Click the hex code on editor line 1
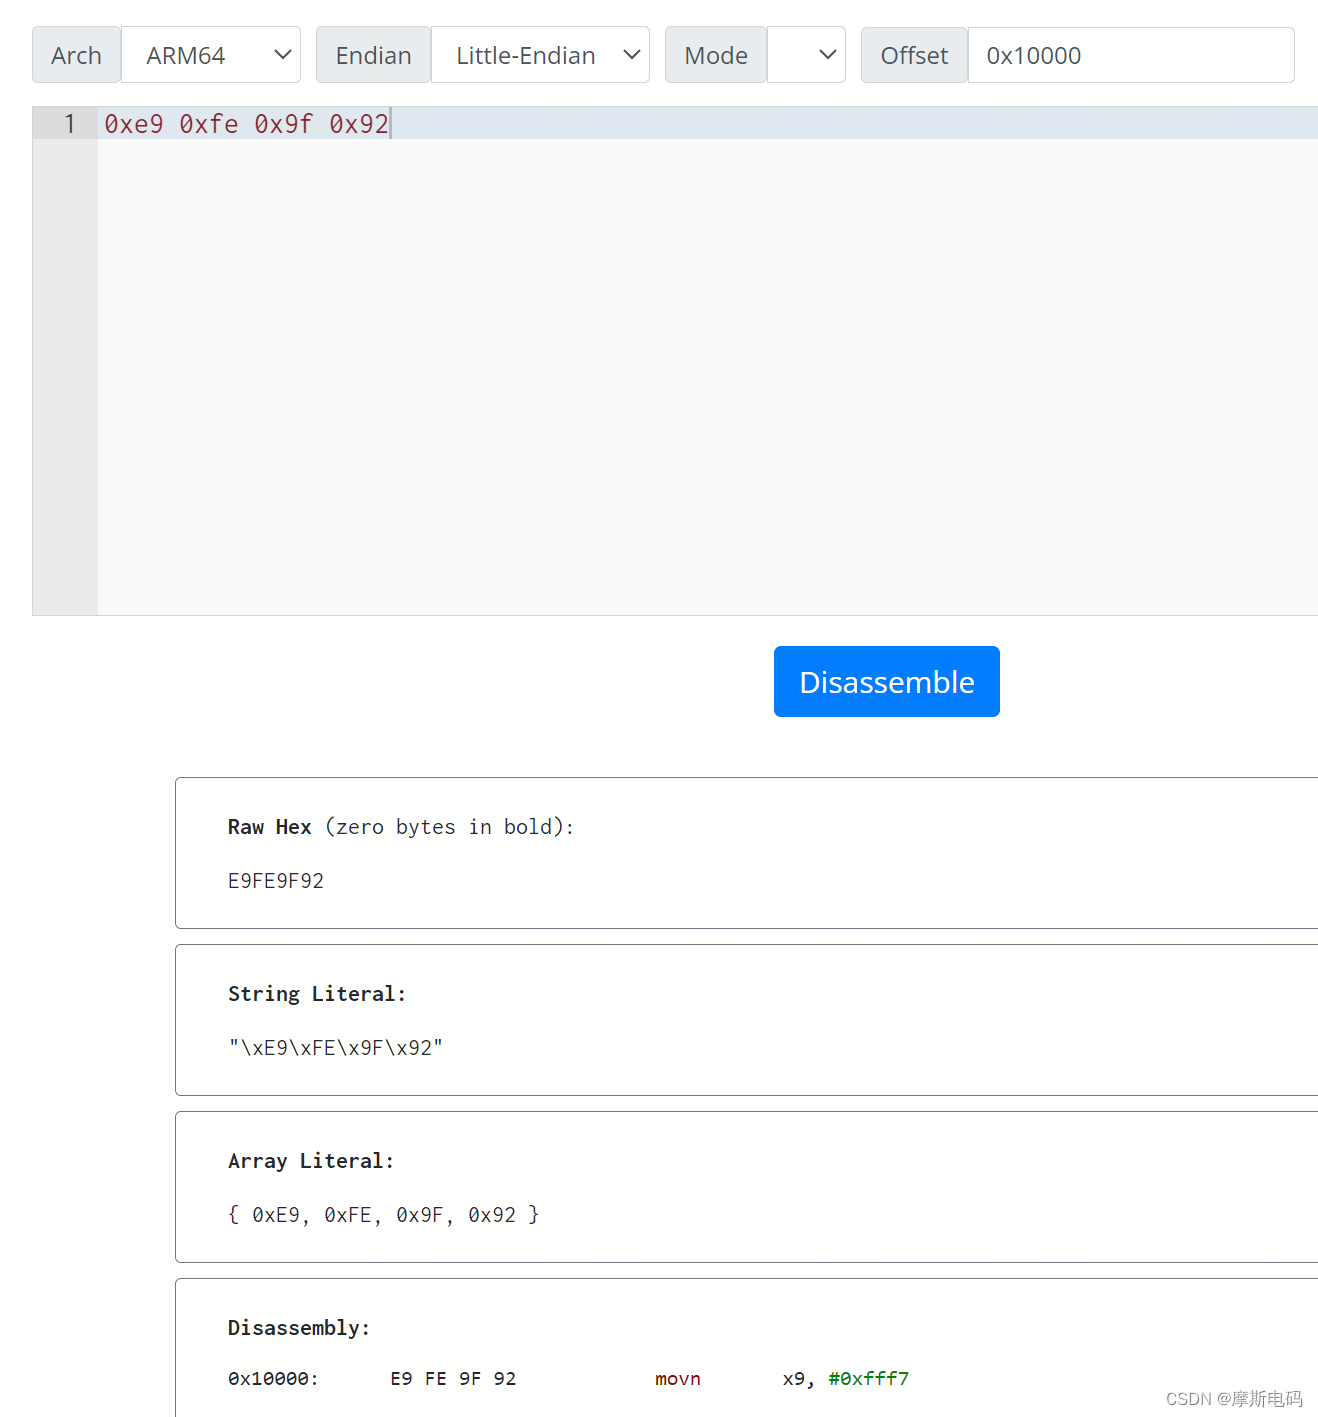 pyautogui.click(x=246, y=124)
